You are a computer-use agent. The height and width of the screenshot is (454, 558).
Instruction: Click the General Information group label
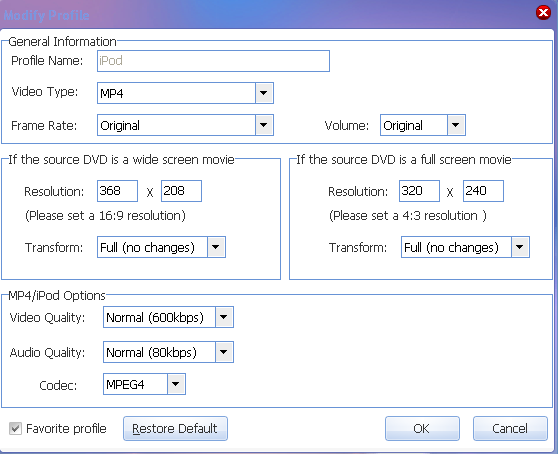pos(62,42)
